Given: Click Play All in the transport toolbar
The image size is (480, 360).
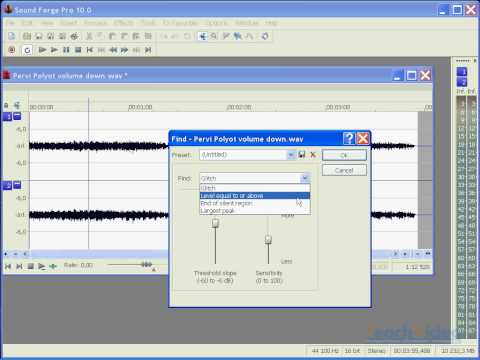Looking at the screenshot, I should [x=42, y=50].
